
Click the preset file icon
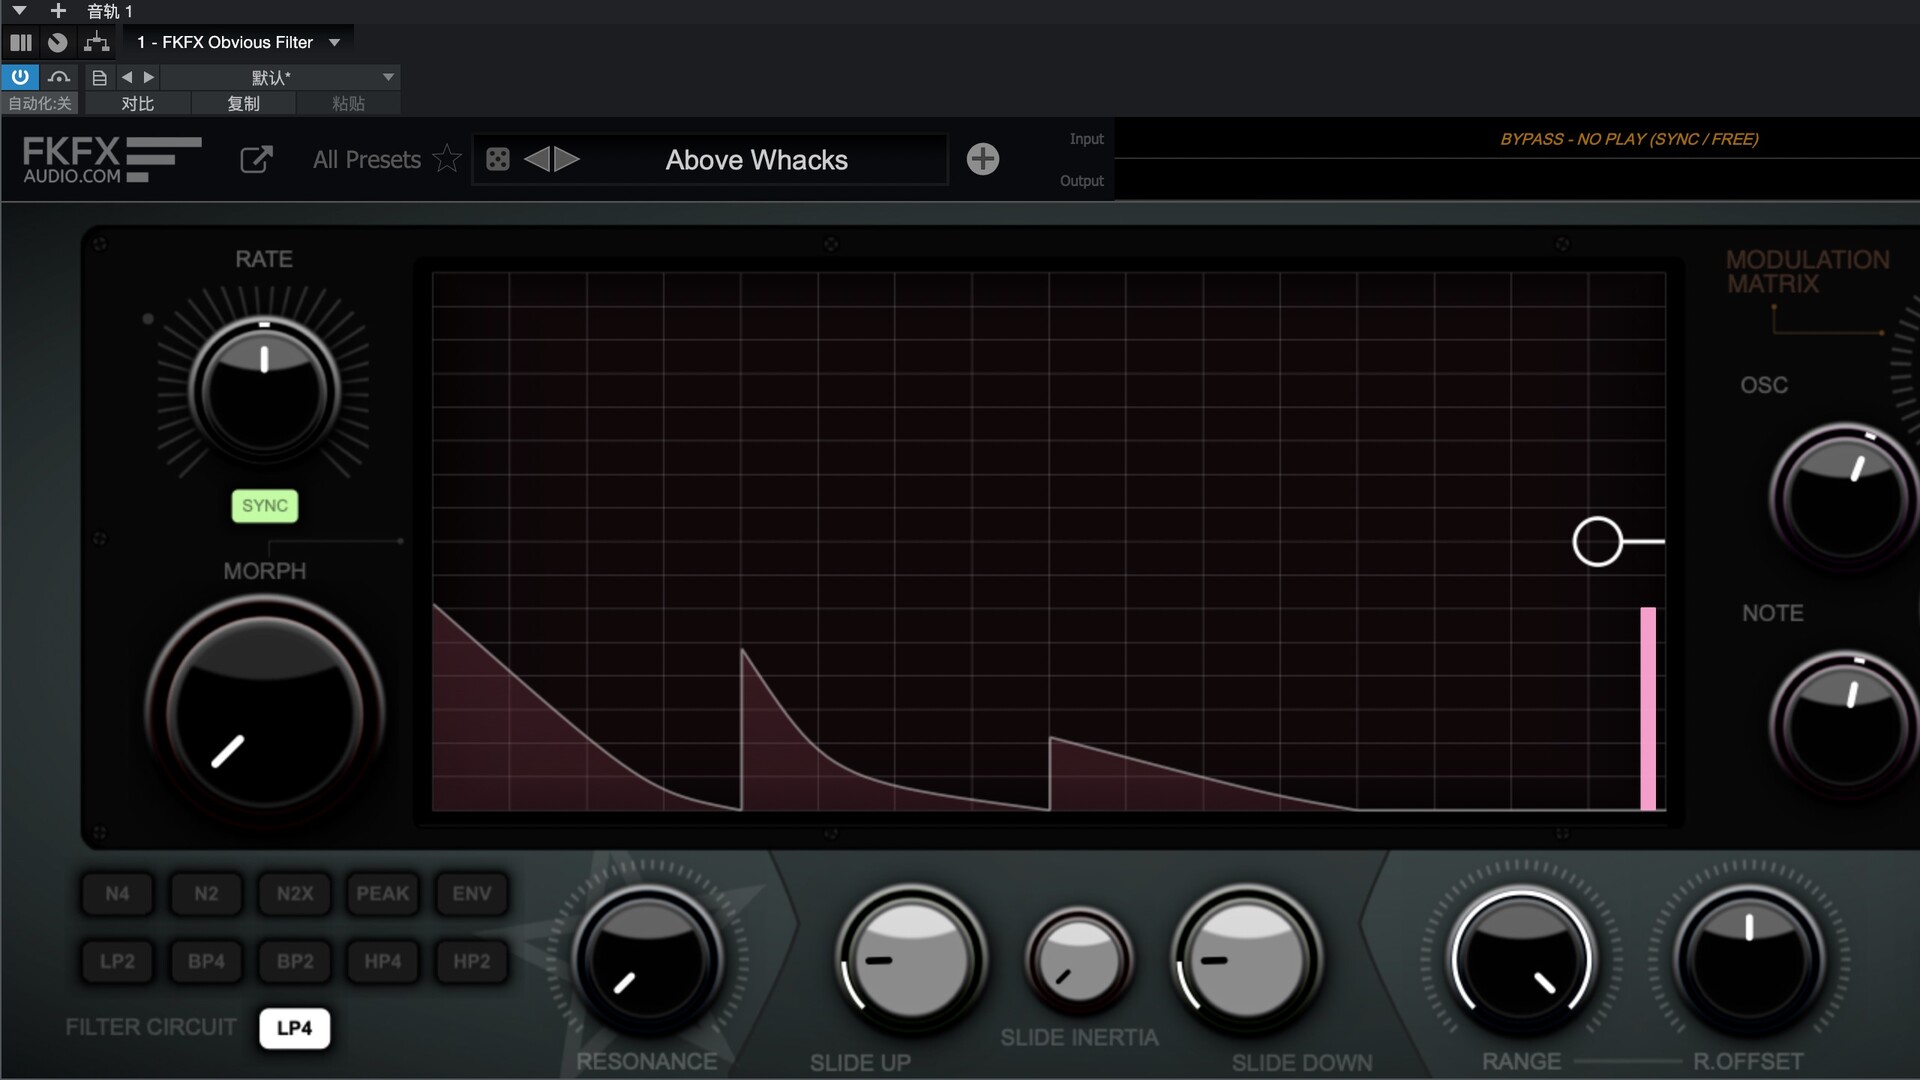pyautogui.click(x=99, y=77)
